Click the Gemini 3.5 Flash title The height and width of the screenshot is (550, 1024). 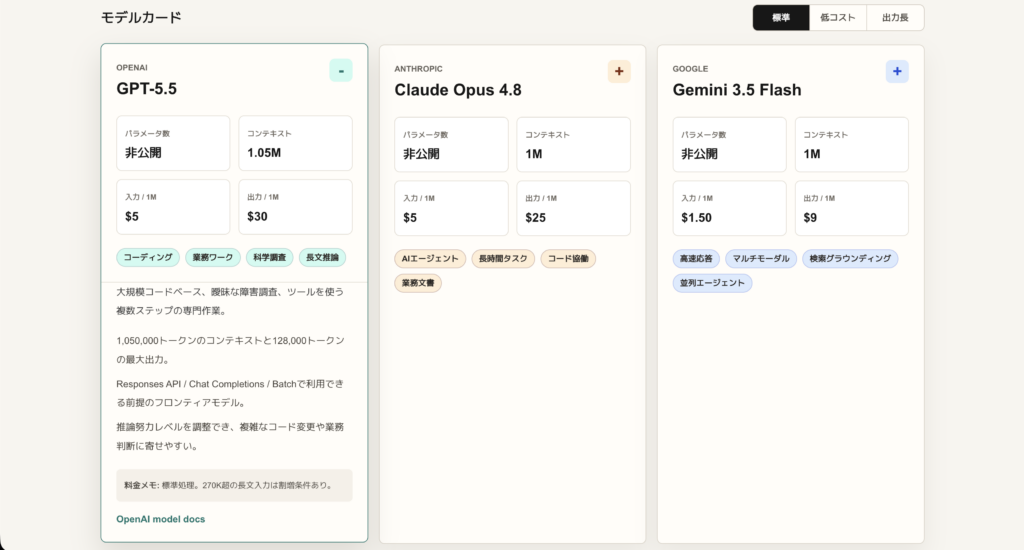pyautogui.click(x=737, y=90)
